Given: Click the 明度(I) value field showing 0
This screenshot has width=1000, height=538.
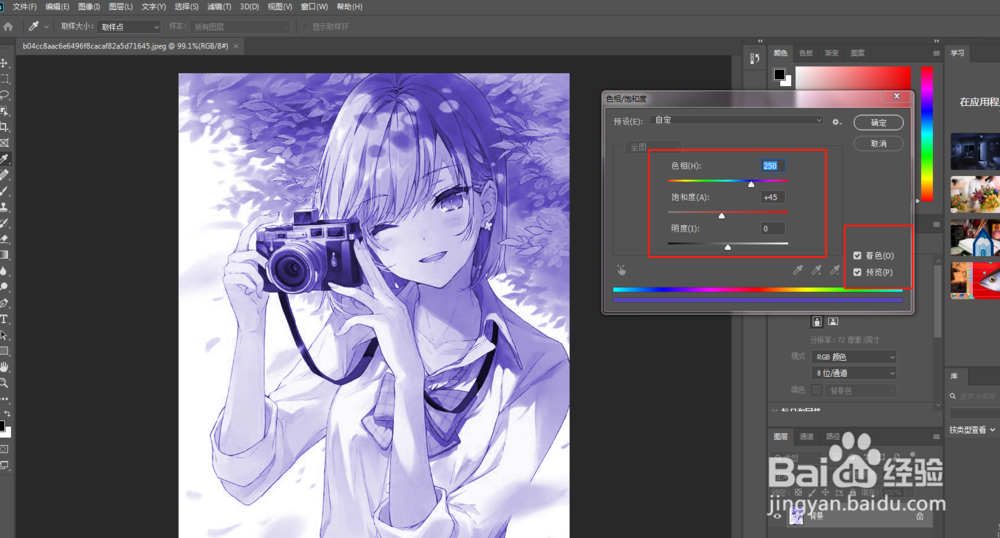Looking at the screenshot, I should (x=772, y=228).
